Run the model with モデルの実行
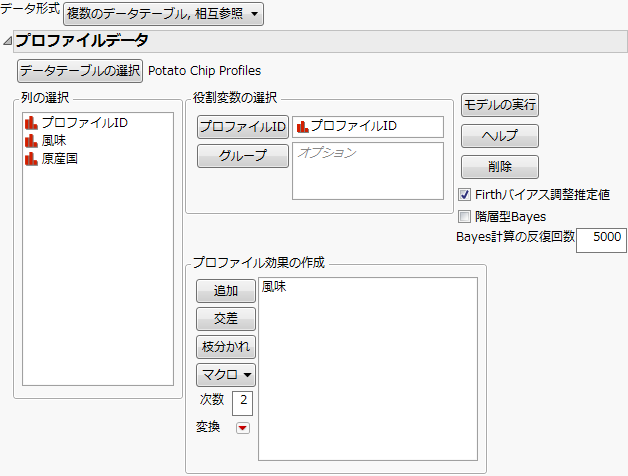The image size is (628, 476). tap(500, 105)
